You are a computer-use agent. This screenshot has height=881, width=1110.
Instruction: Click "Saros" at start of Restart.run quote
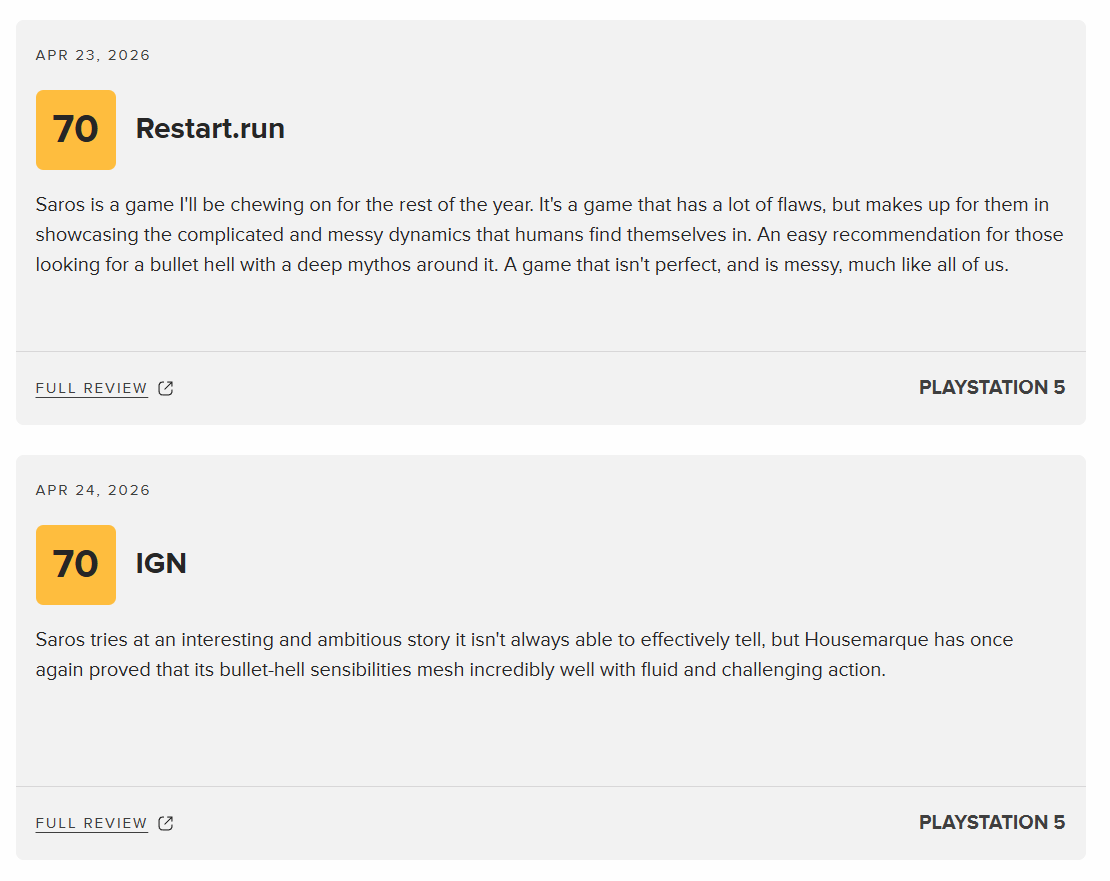click(60, 205)
